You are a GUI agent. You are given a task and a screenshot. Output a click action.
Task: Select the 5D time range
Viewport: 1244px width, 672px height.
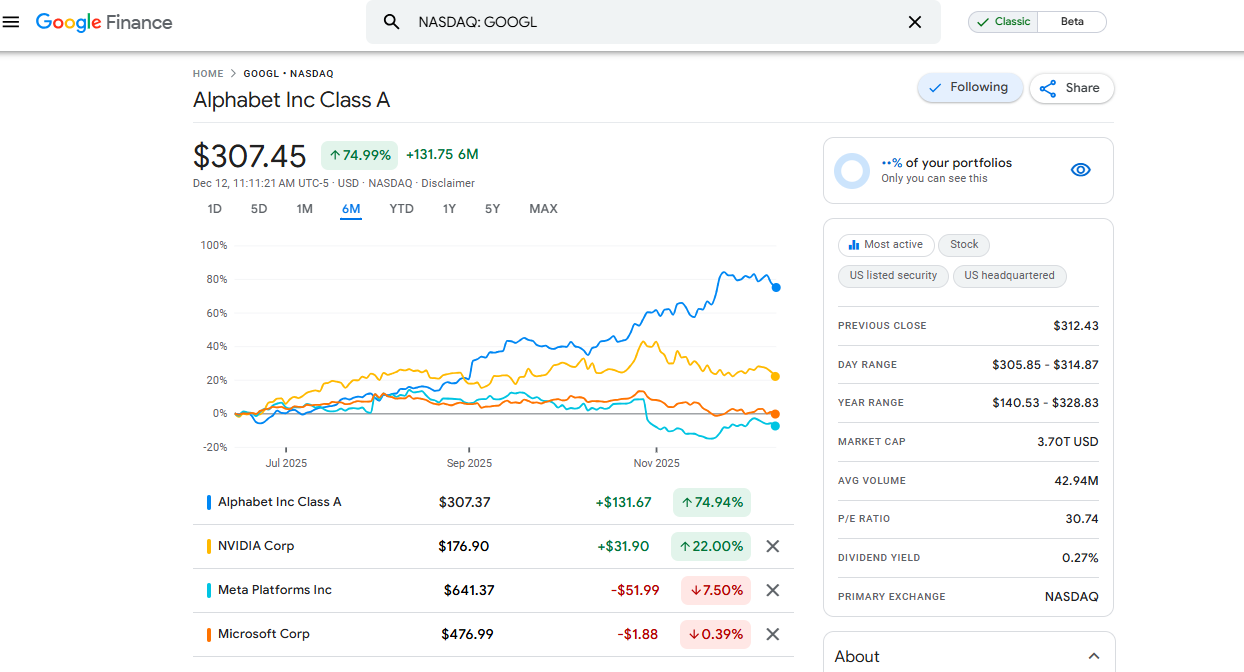click(259, 209)
